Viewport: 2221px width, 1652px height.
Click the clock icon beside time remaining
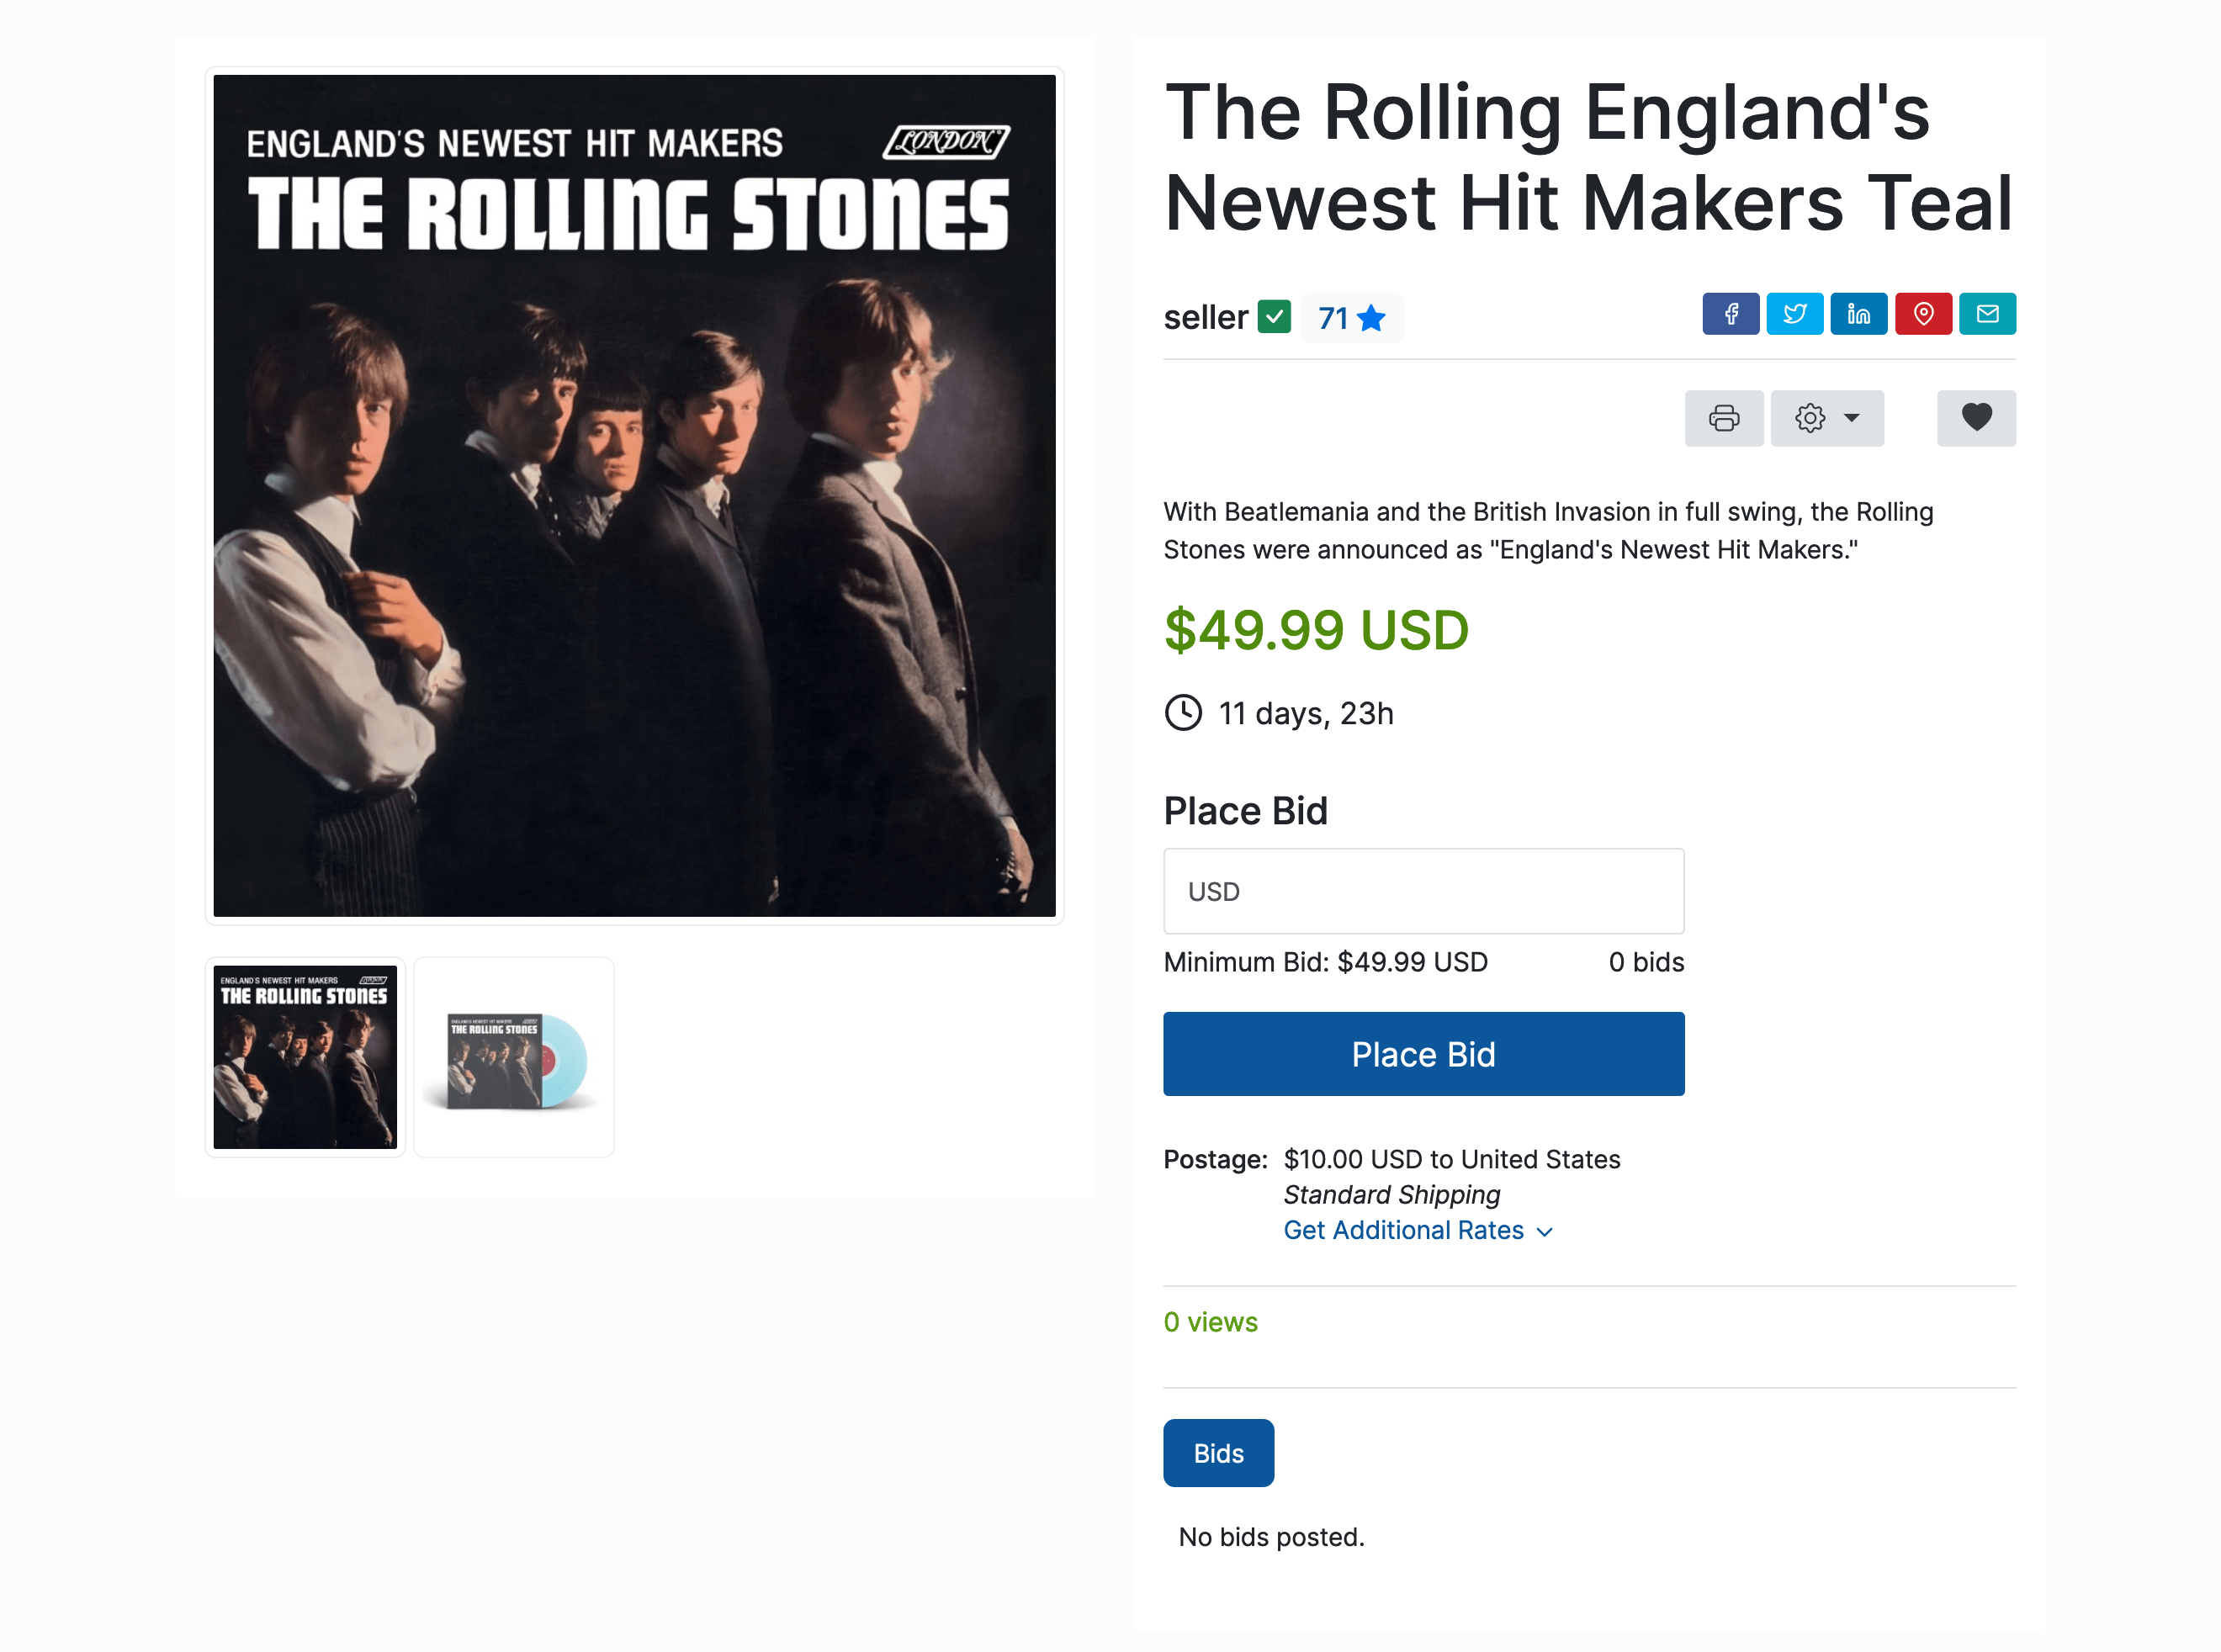[1183, 713]
